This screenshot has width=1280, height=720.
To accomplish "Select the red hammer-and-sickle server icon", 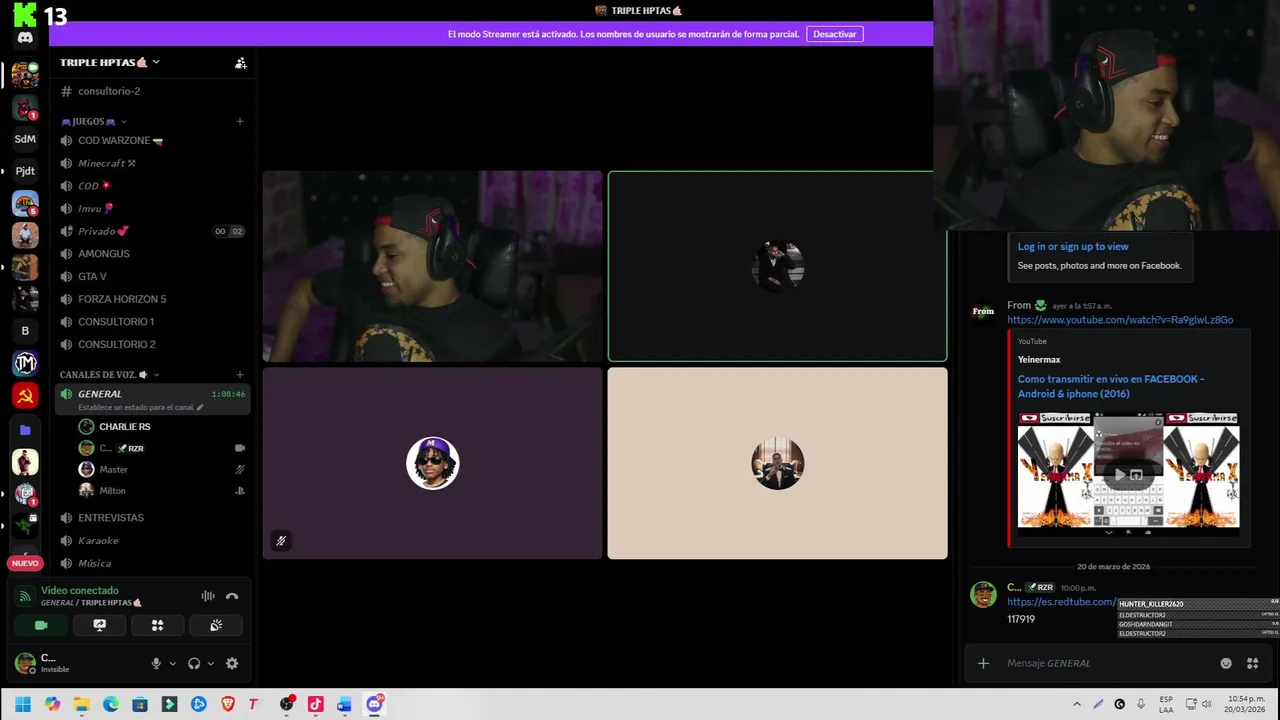I will [25, 396].
